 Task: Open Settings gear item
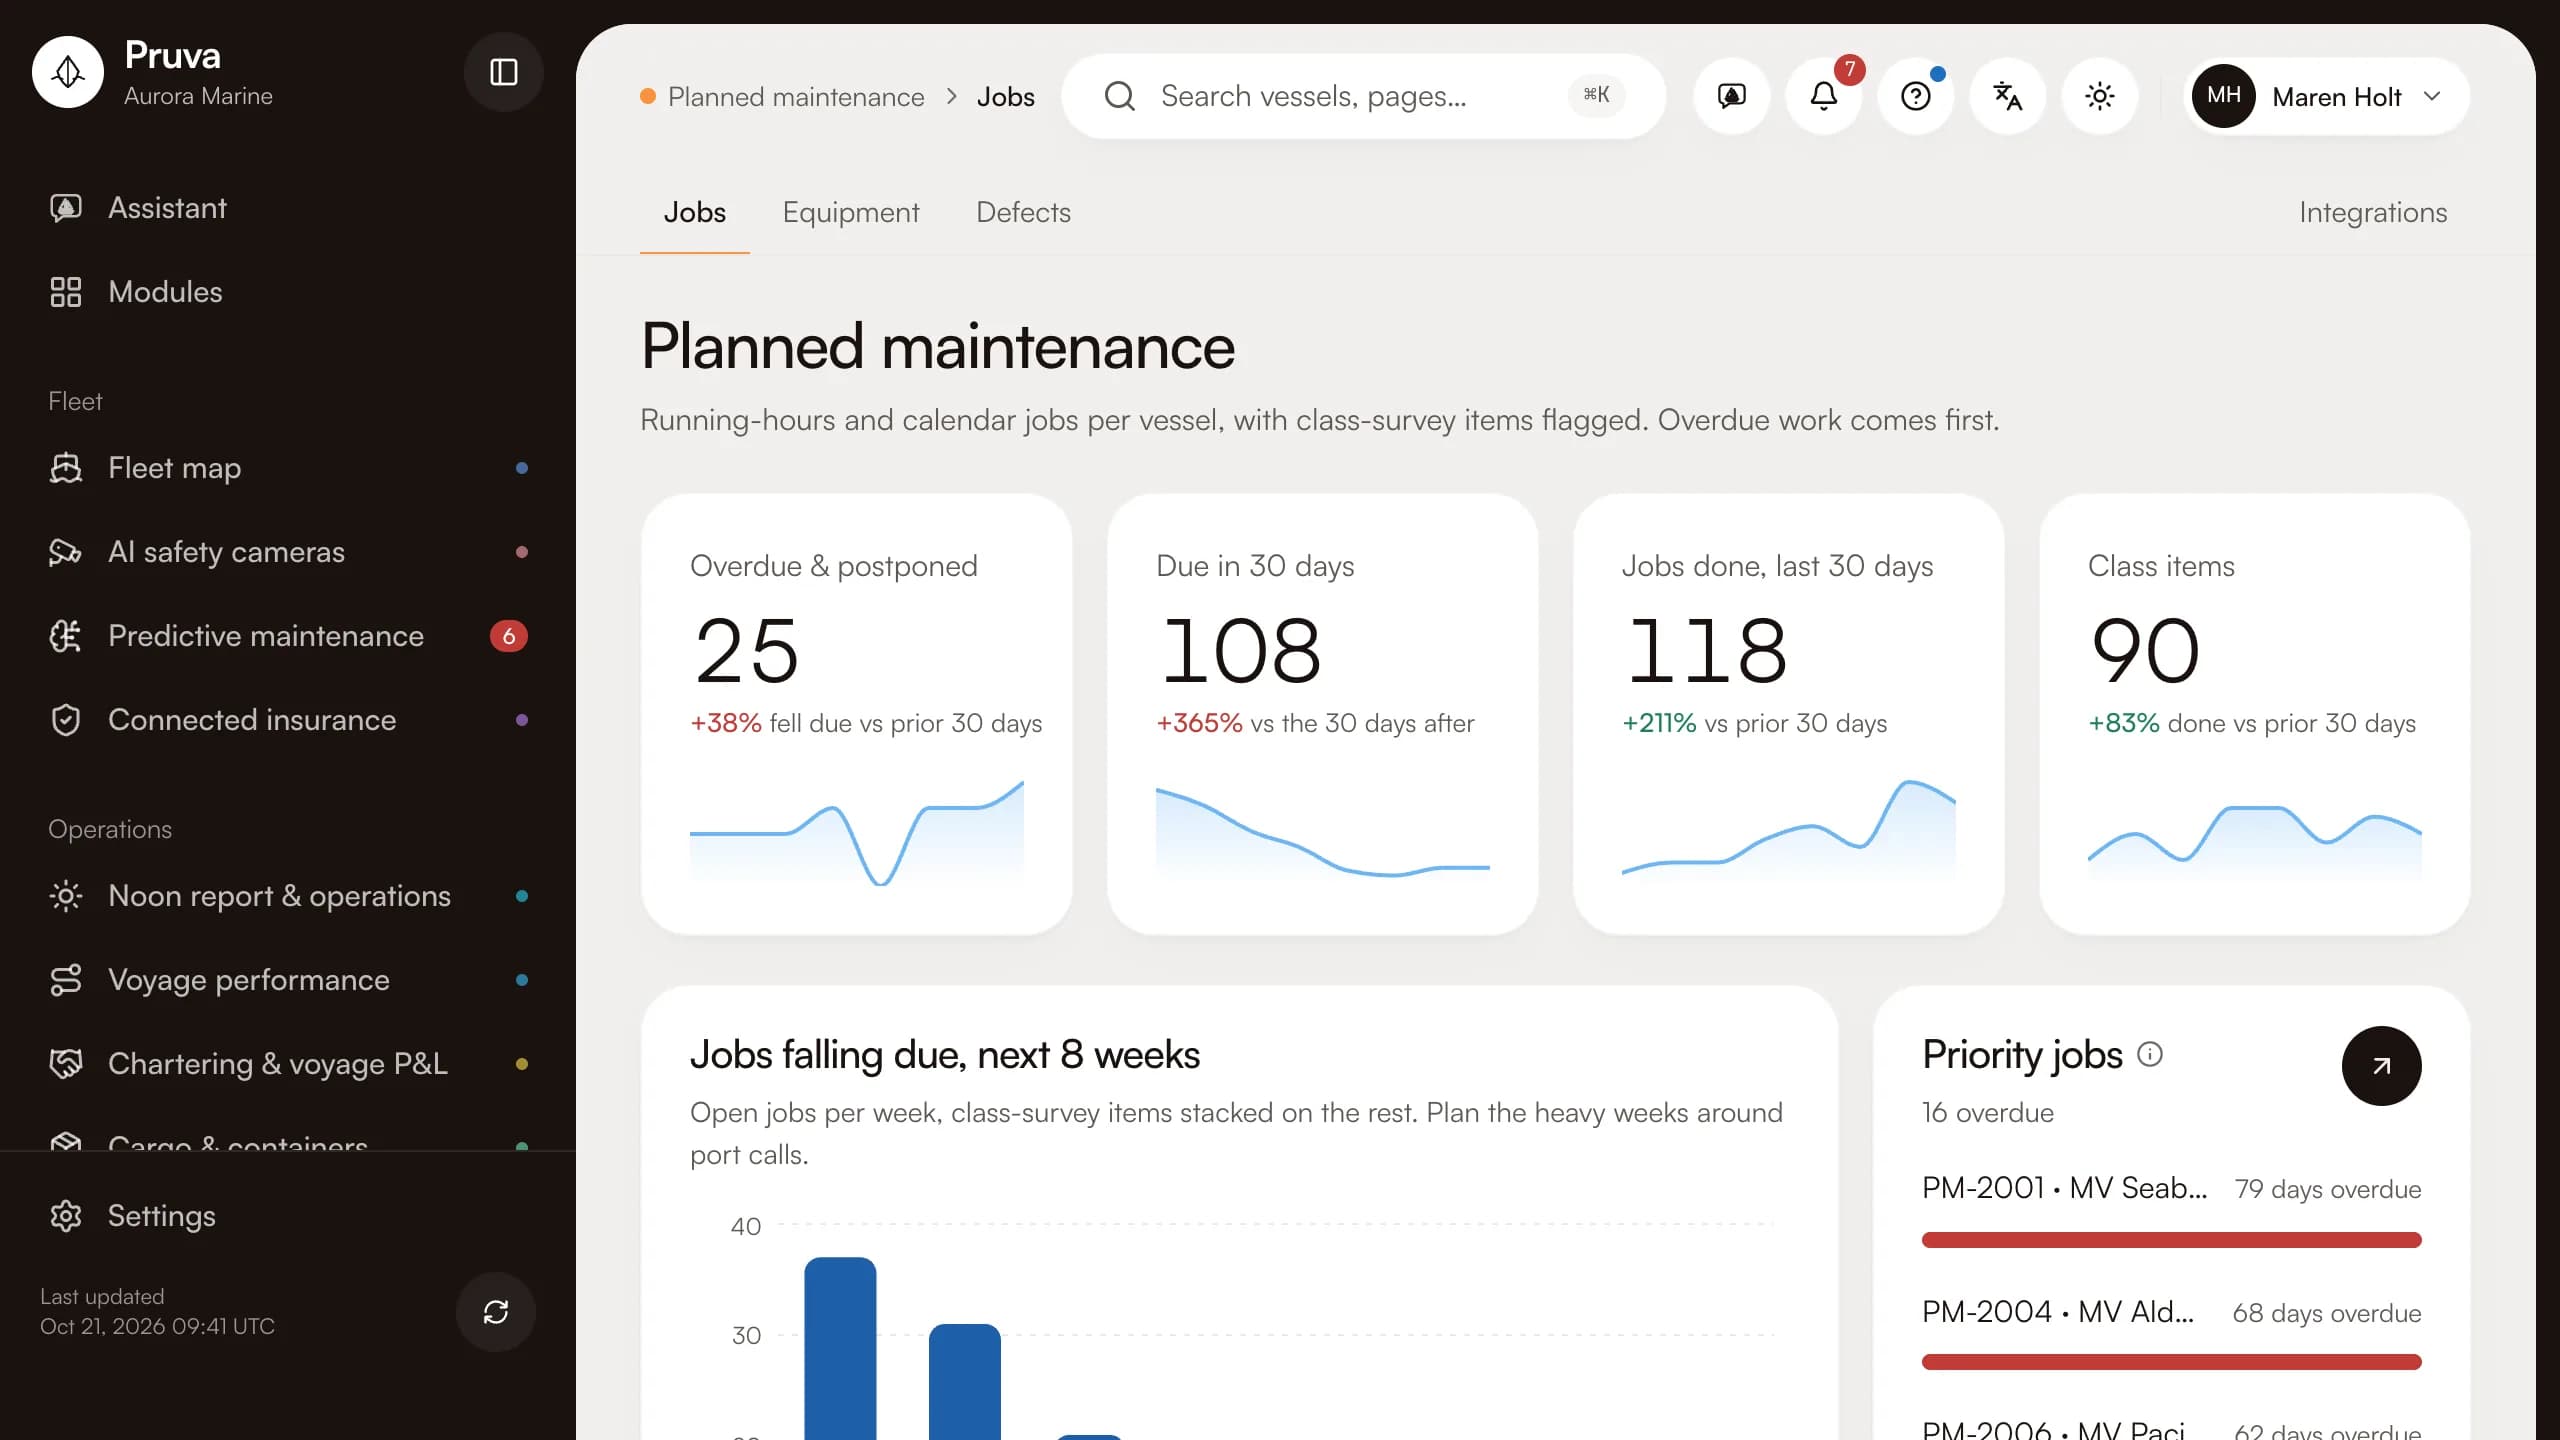tap(288, 1216)
